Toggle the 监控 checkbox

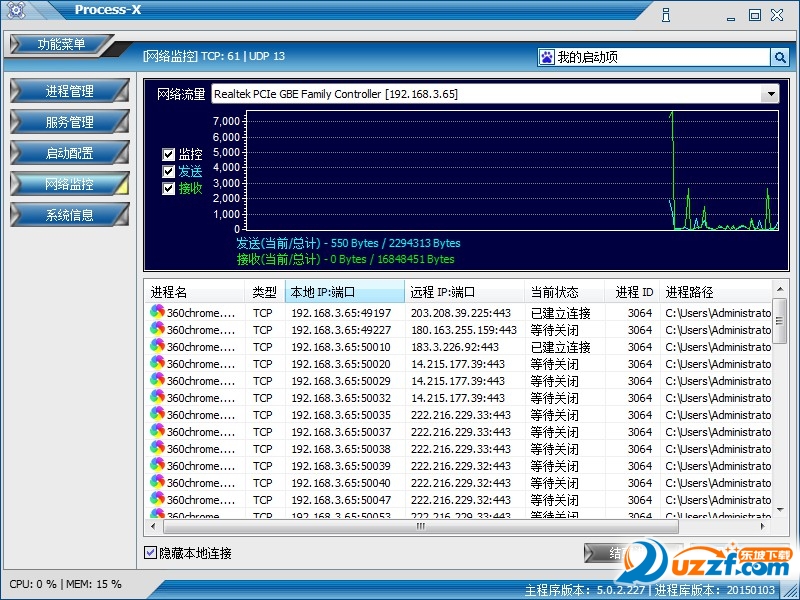click(x=169, y=155)
